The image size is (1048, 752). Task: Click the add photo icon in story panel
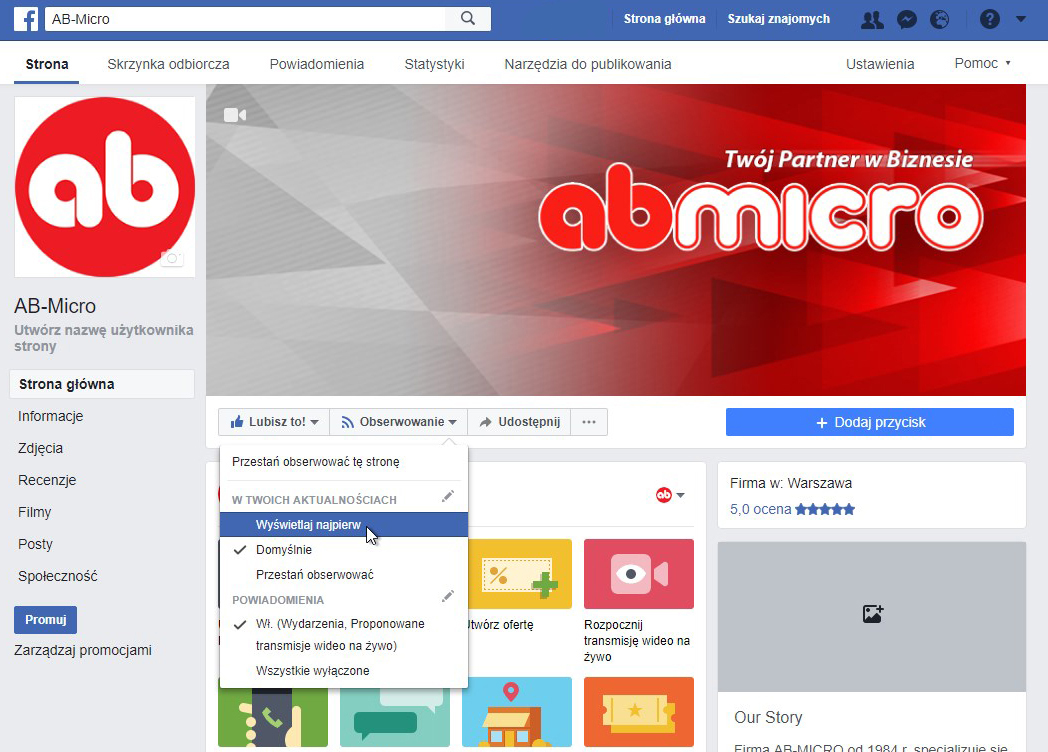click(x=872, y=614)
